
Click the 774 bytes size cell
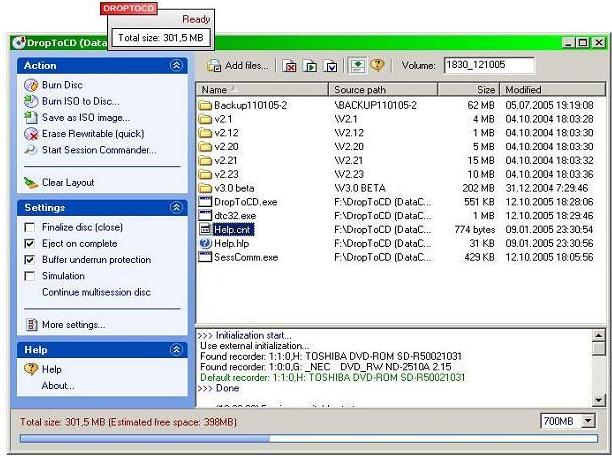[475, 230]
